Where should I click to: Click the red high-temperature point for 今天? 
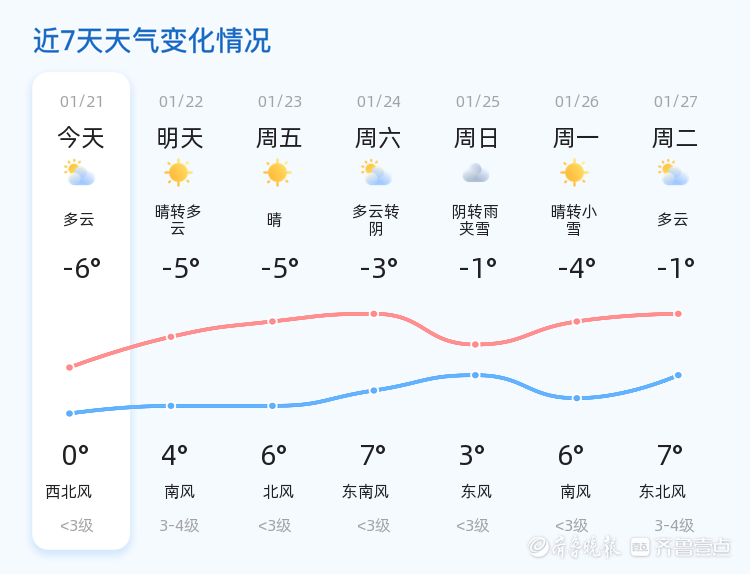69,367
